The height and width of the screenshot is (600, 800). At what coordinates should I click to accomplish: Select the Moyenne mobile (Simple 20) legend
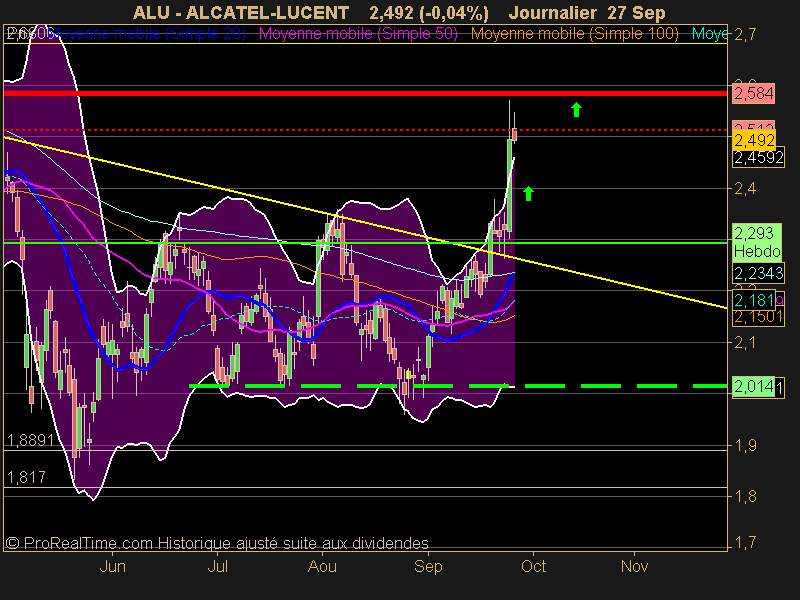point(148,34)
